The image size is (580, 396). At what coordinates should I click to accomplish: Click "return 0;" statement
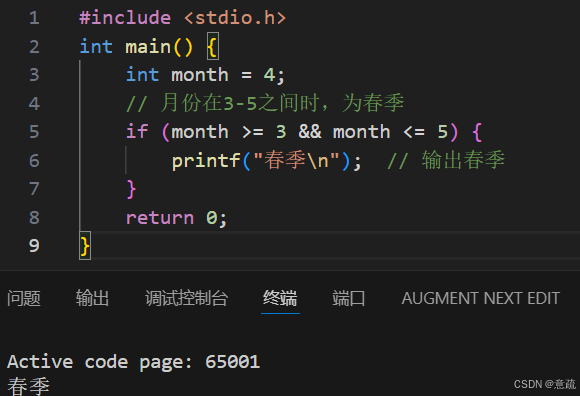(x=176, y=218)
